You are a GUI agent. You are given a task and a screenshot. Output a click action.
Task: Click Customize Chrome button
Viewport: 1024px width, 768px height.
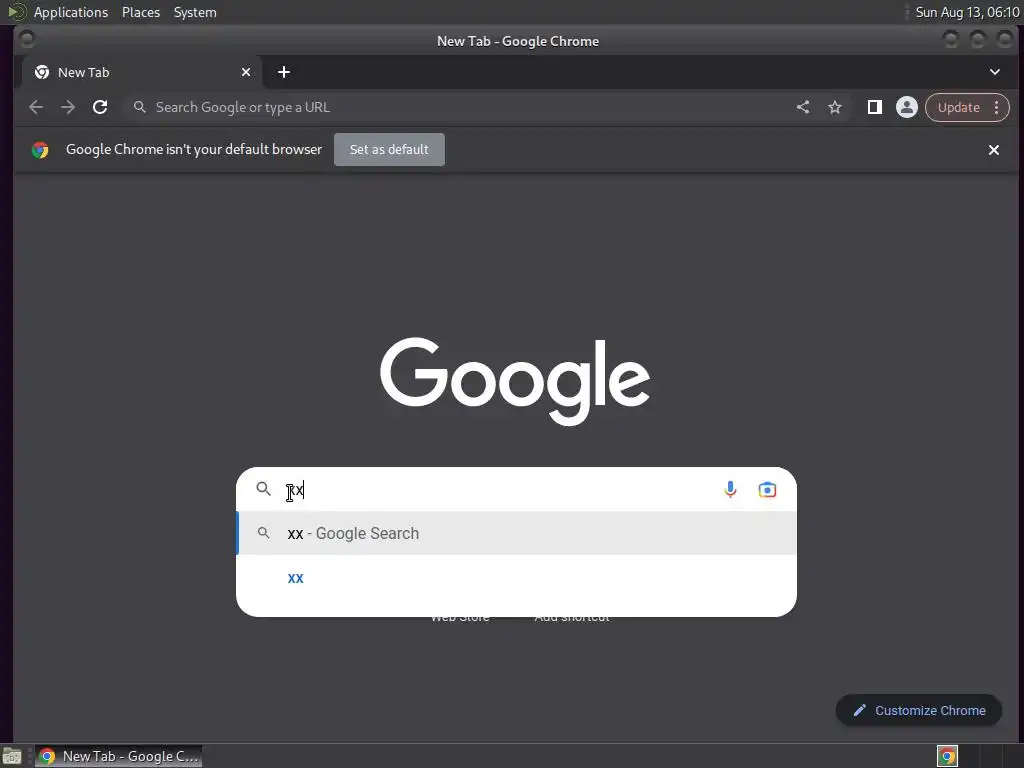click(919, 711)
